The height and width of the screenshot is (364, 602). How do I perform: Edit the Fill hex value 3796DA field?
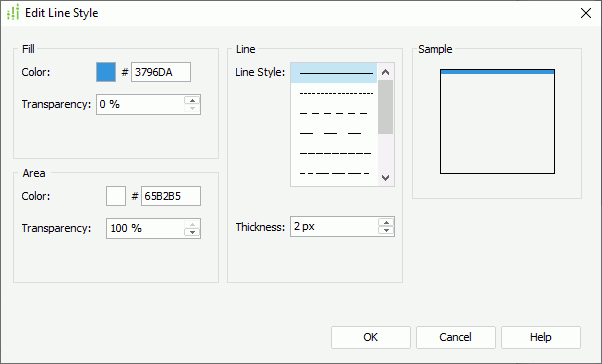click(161, 72)
